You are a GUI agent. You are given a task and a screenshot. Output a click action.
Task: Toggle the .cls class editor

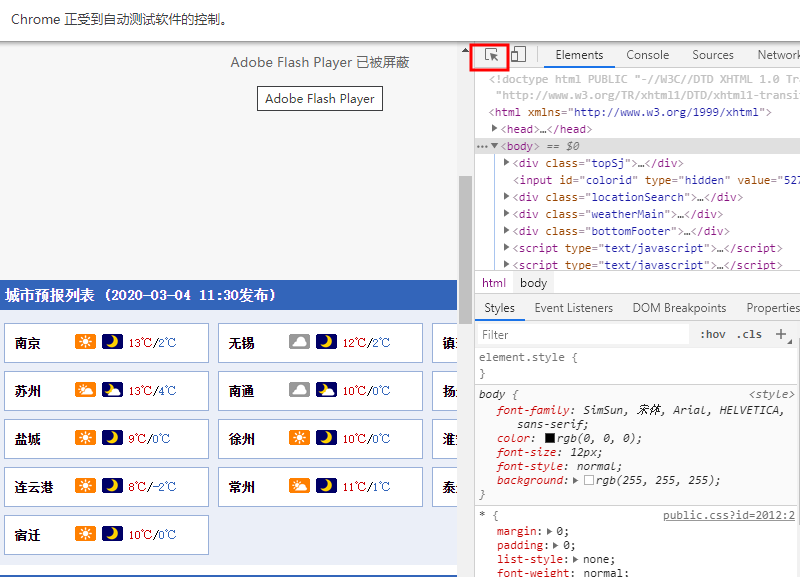point(749,335)
